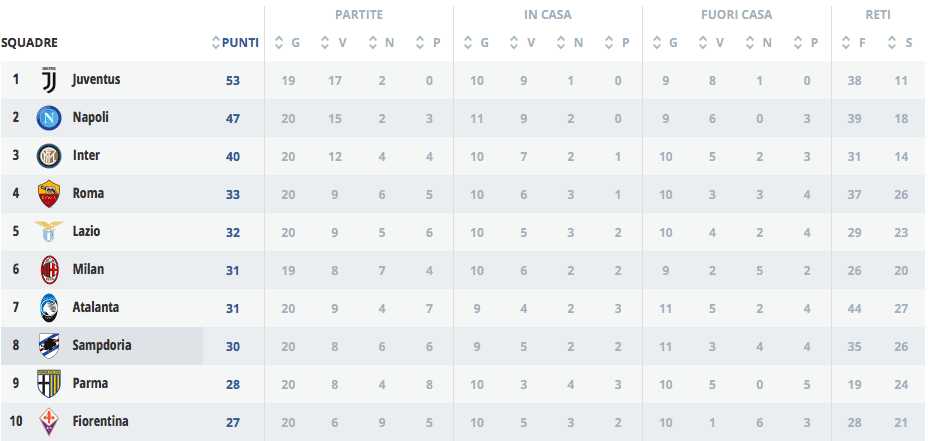
Task: Sort by goals scored F under RETI
Action: click(x=855, y=43)
